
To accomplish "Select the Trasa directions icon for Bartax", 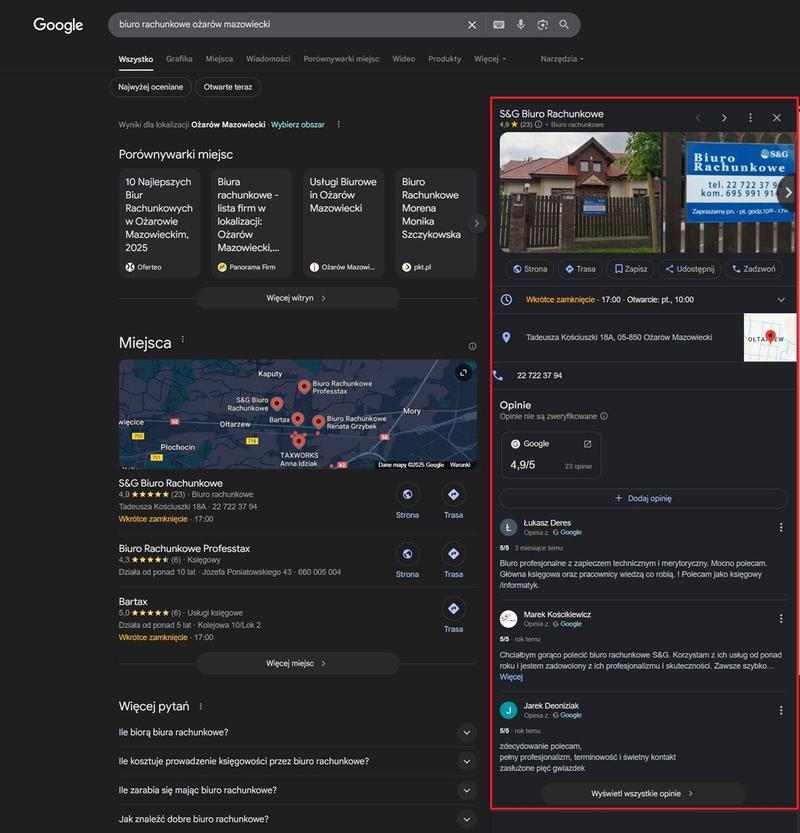I will pyautogui.click(x=453, y=609).
